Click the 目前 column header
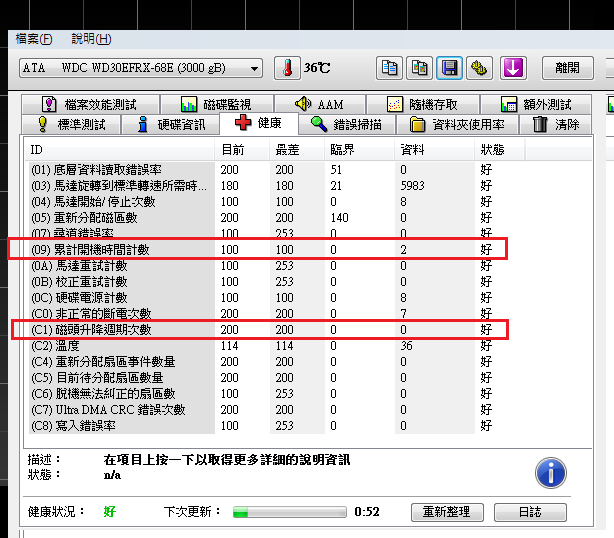Image resolution: width=614 pixels, height=538 pixels. 242,150
